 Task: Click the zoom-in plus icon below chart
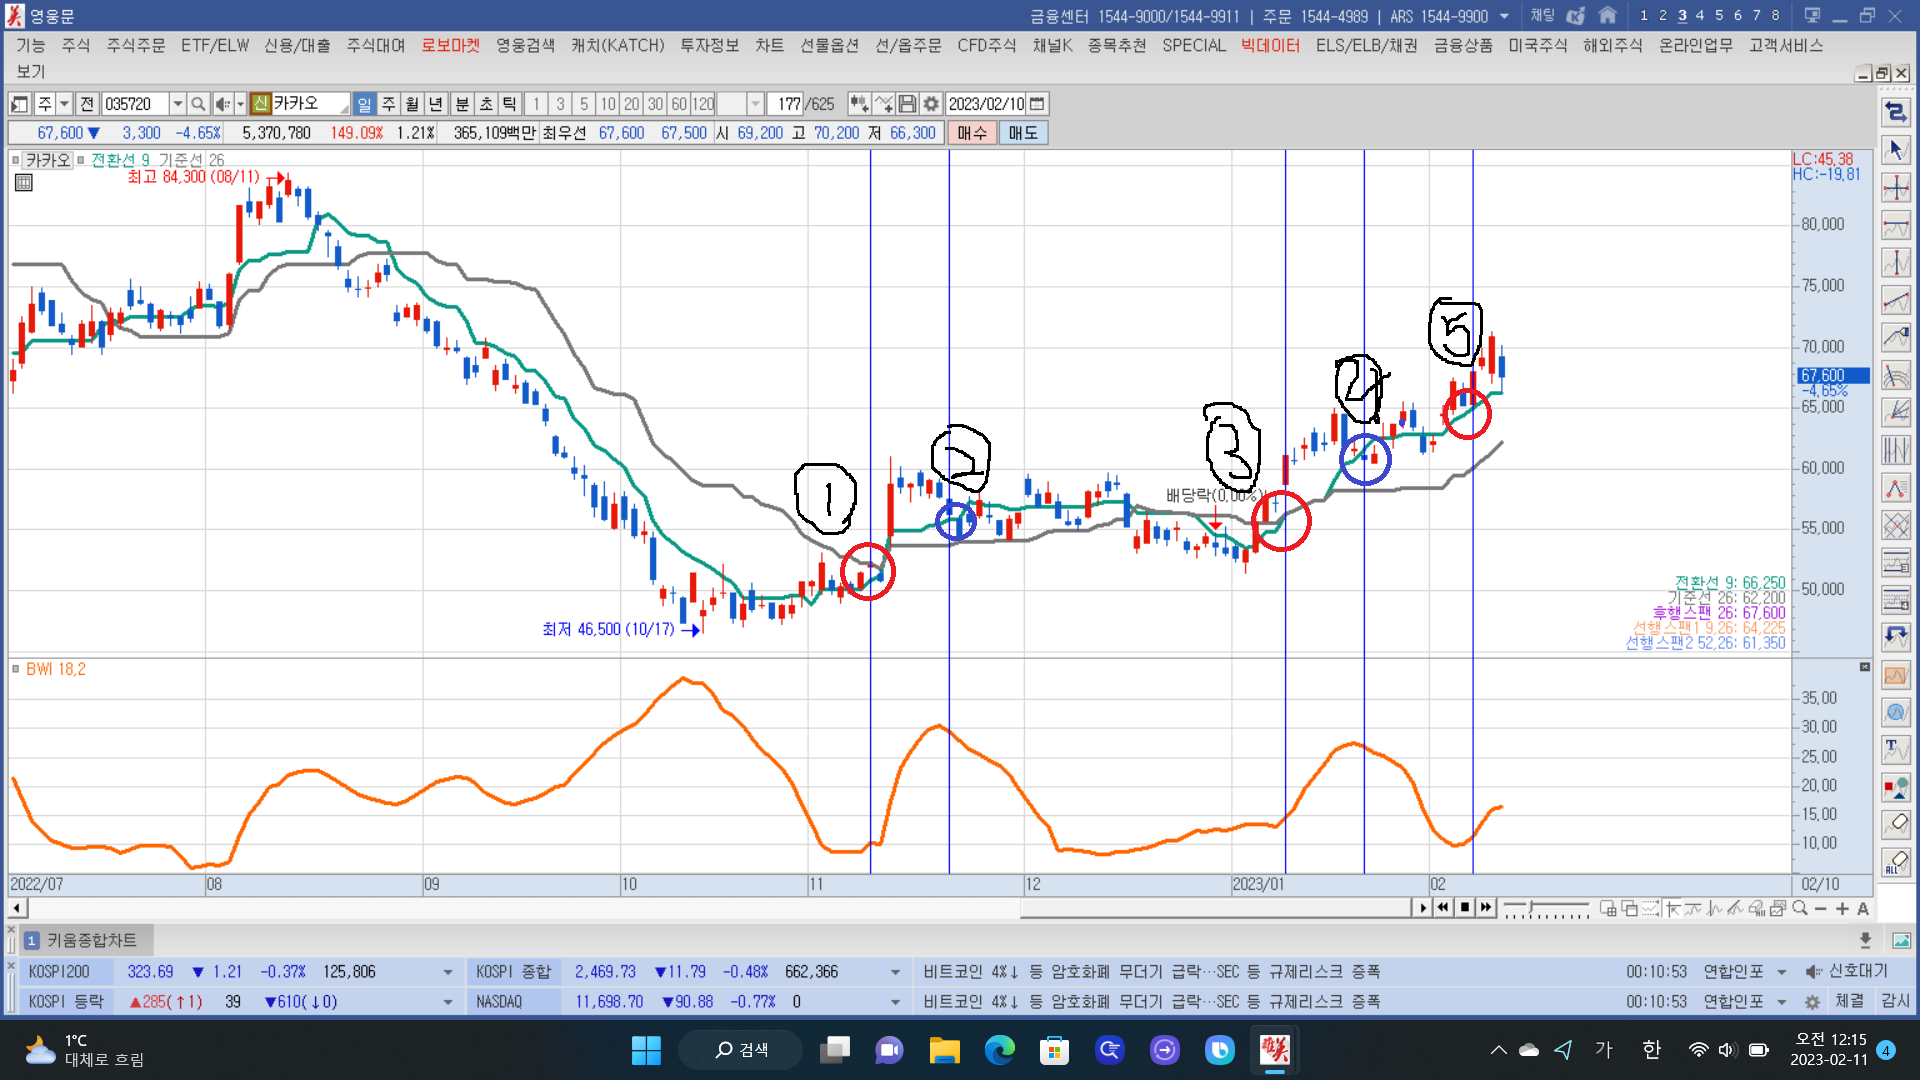tap(1842, 909)
